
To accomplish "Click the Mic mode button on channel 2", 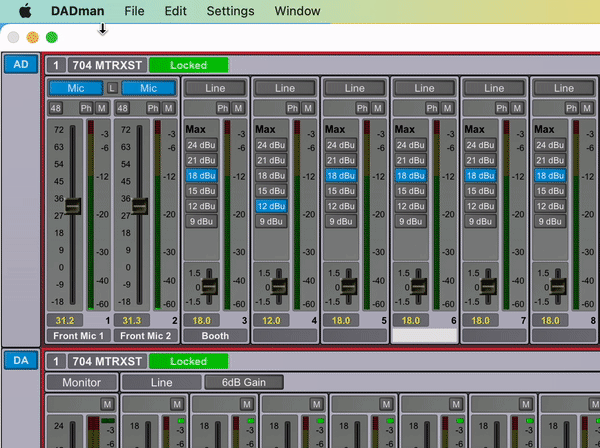I will [x=148, y=88].
